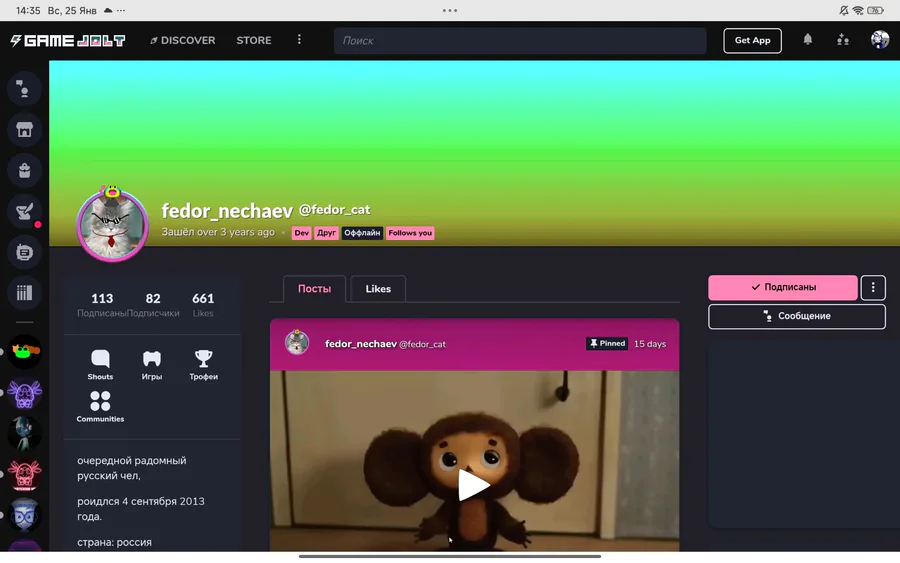The width and height of the screenshot is (900, 563).
Task: Click the Dev badge
Action: click(301, 233)
